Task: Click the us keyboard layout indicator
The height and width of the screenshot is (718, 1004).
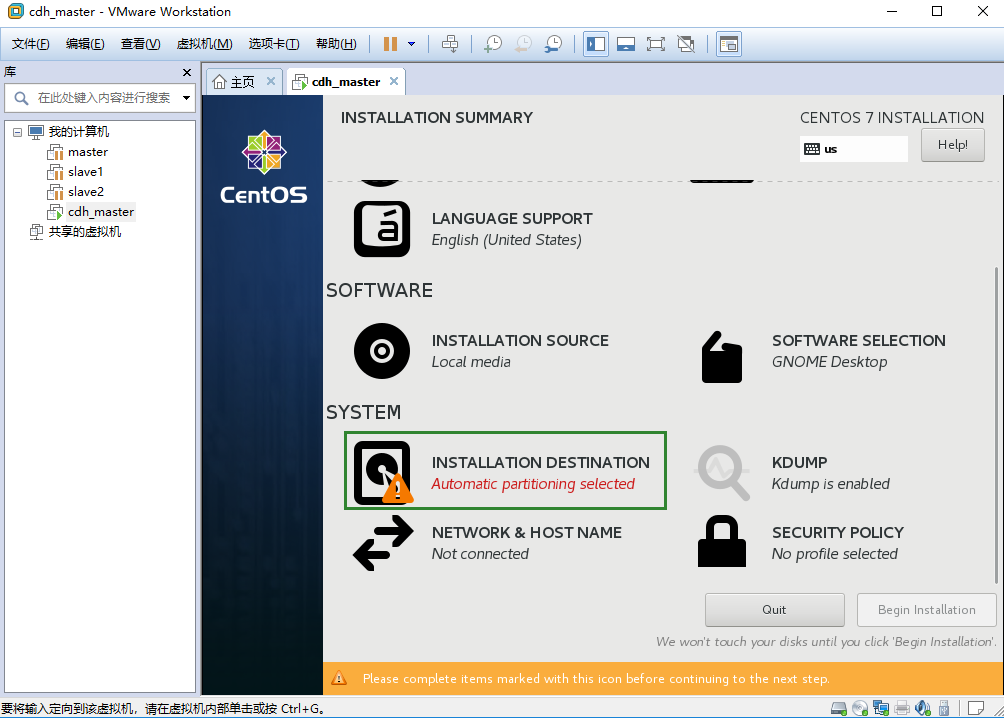Action: click(x=853, y=149)
